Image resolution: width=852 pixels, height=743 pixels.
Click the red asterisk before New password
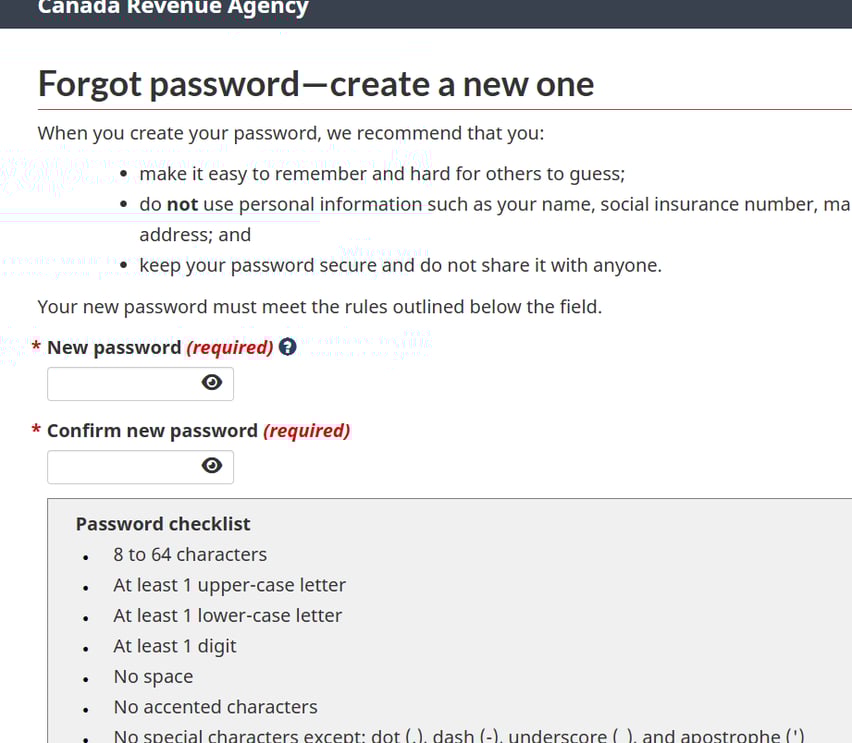(36, 347)
